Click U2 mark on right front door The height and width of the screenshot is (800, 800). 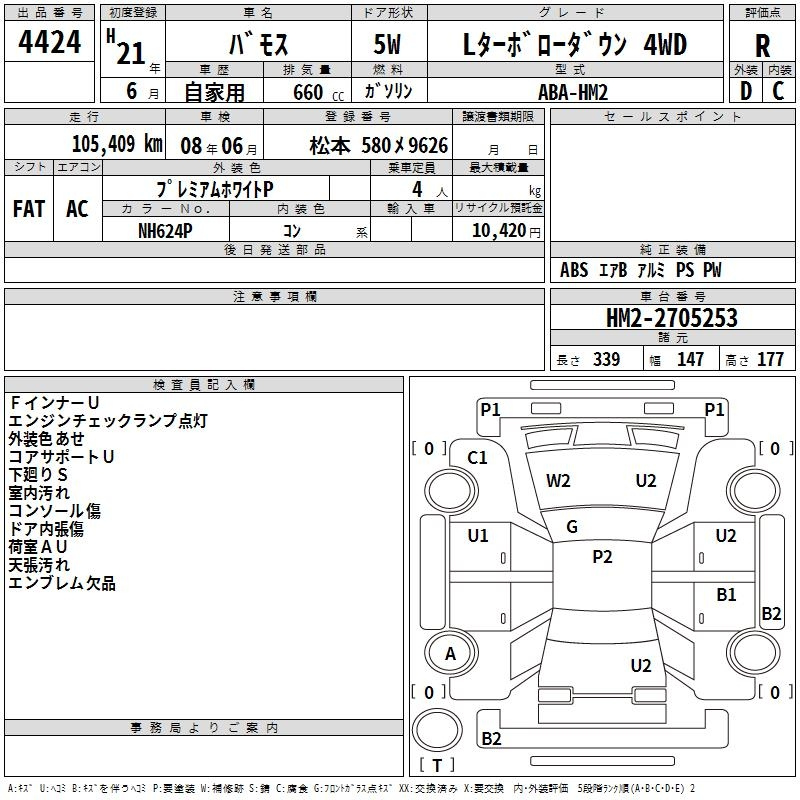(726, 536)
